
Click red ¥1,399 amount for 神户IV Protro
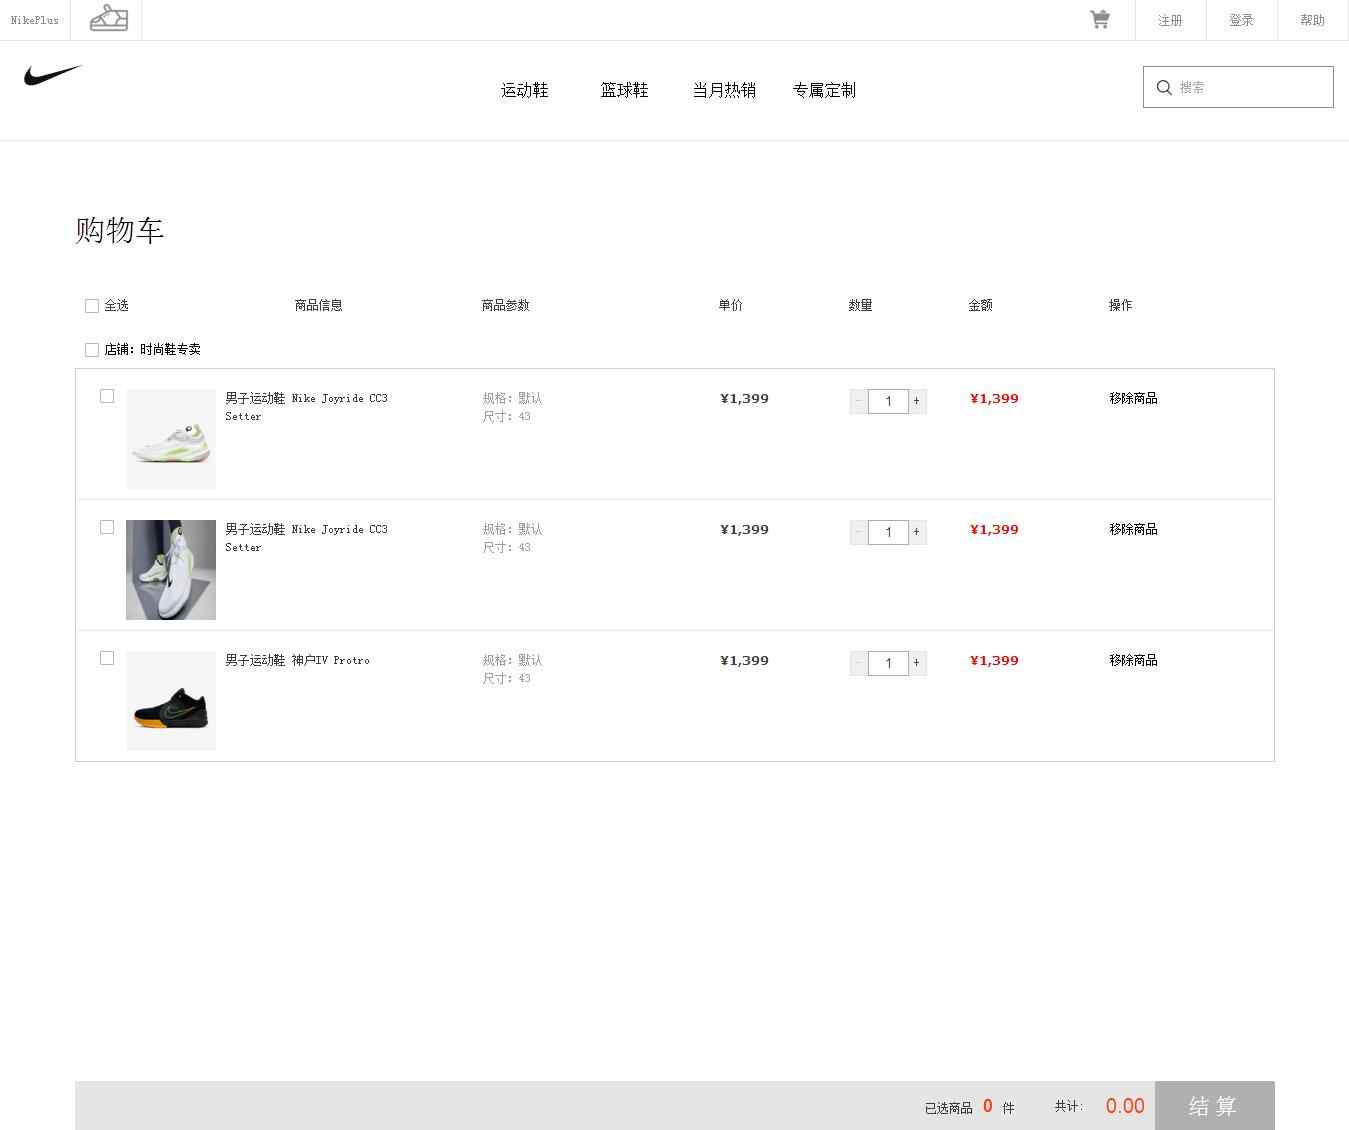pyautogui.click(x=994, y=660)
